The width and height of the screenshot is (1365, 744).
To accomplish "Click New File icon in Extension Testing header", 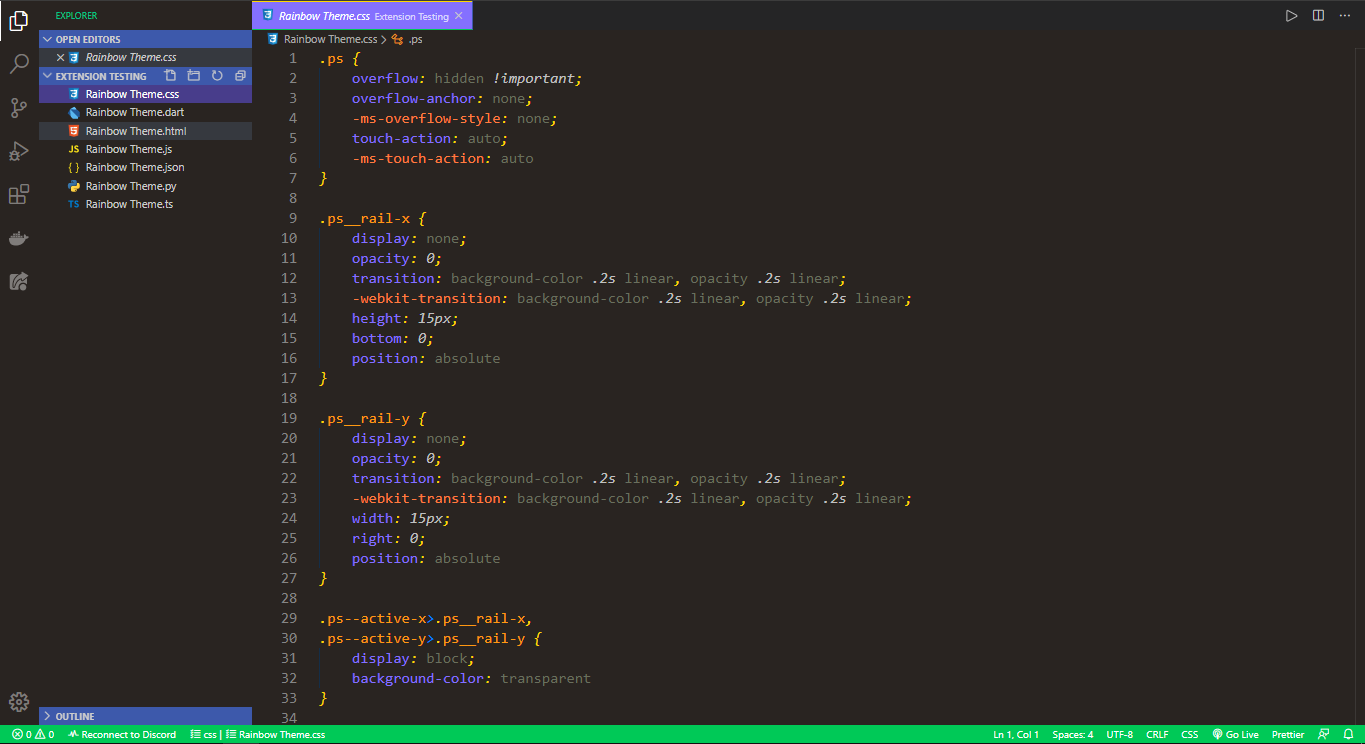I will tap(171, 76).
